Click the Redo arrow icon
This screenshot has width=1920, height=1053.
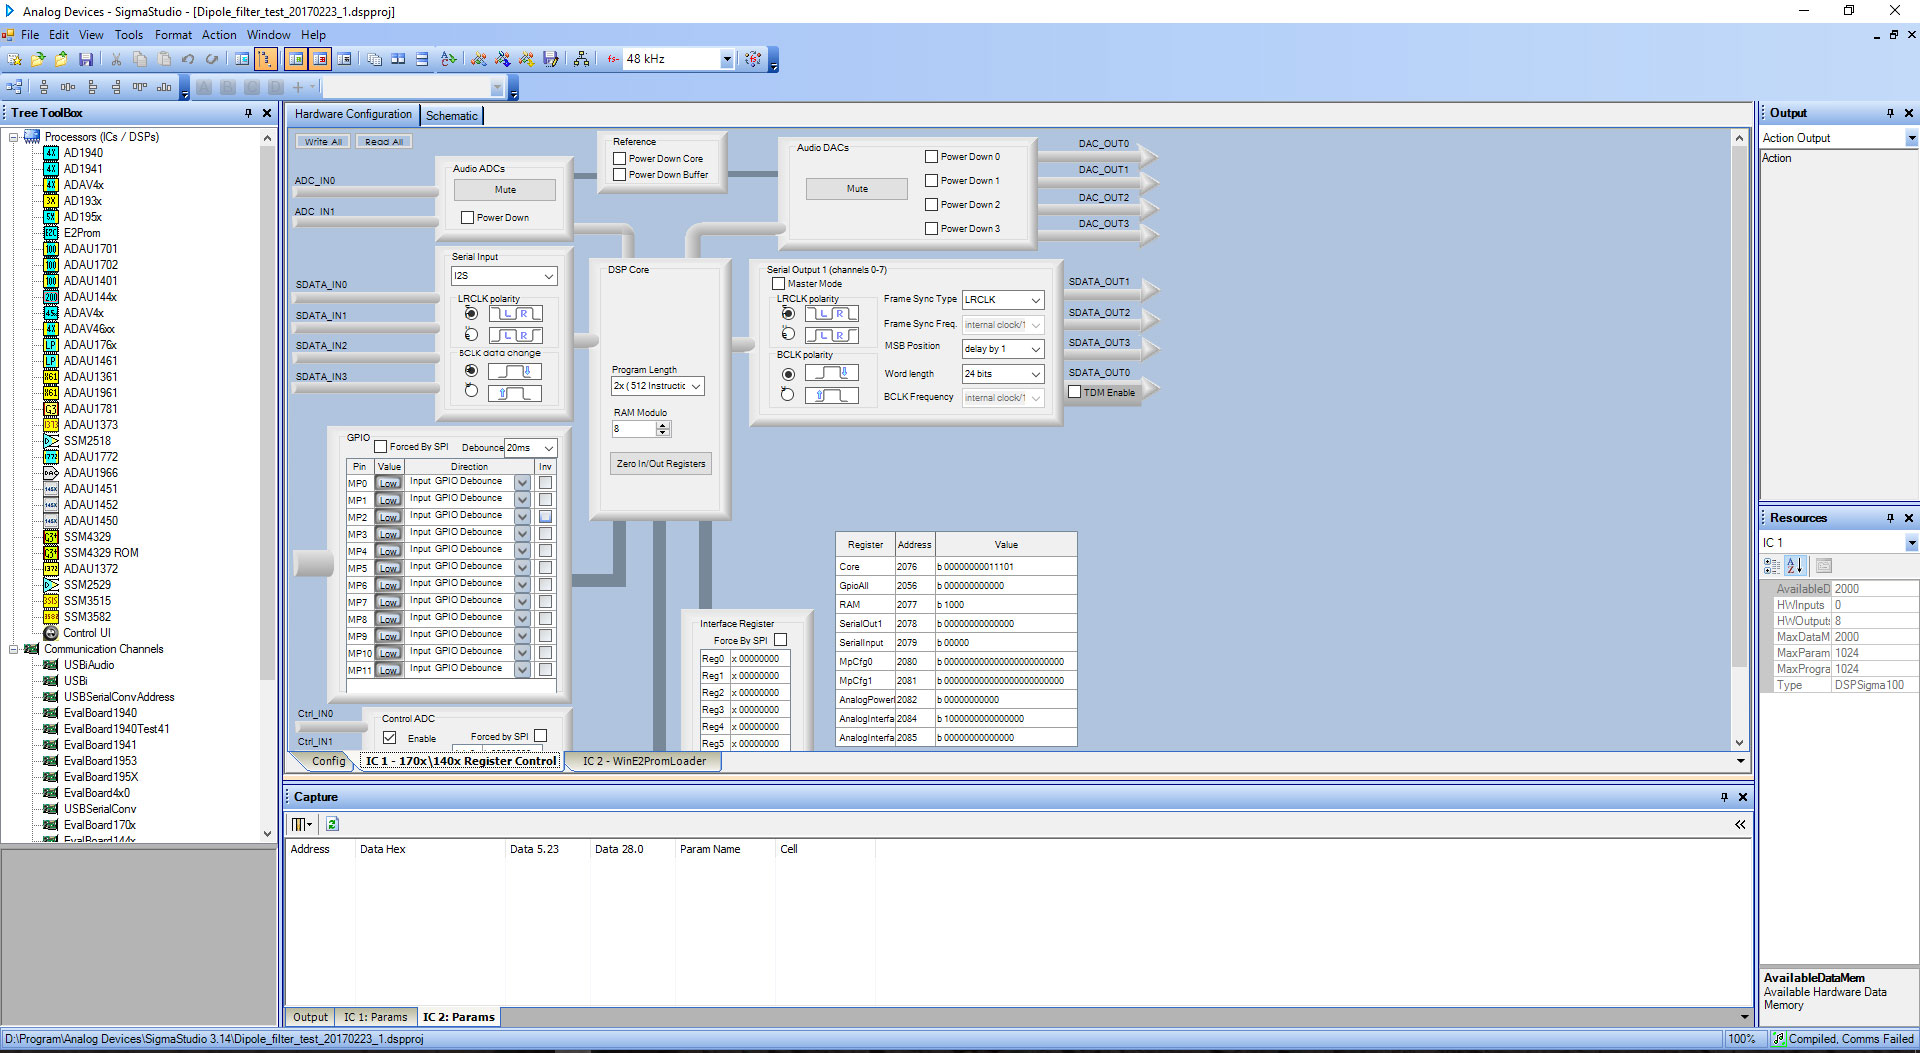point(212,59)
